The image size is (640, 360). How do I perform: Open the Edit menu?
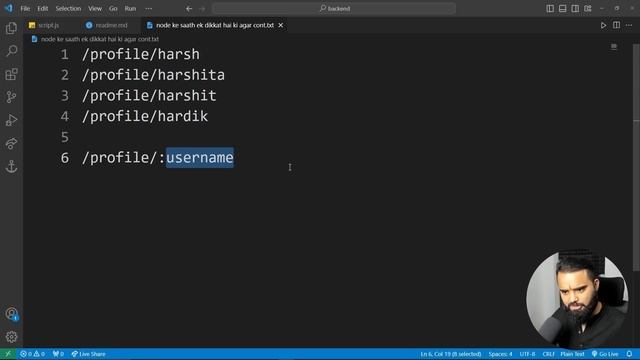point(42,9)
